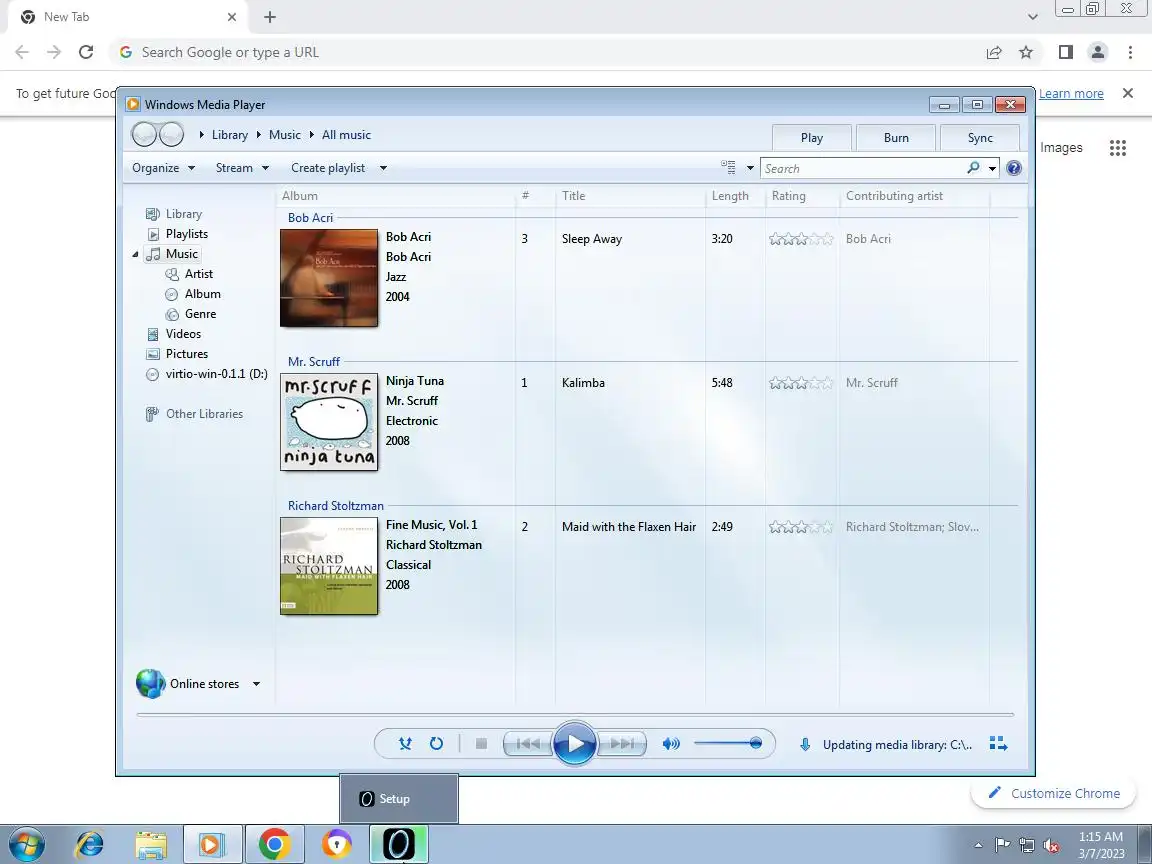Select Music in the breadcrumb
Screen dimensions: 1152x864
[284, 134]
